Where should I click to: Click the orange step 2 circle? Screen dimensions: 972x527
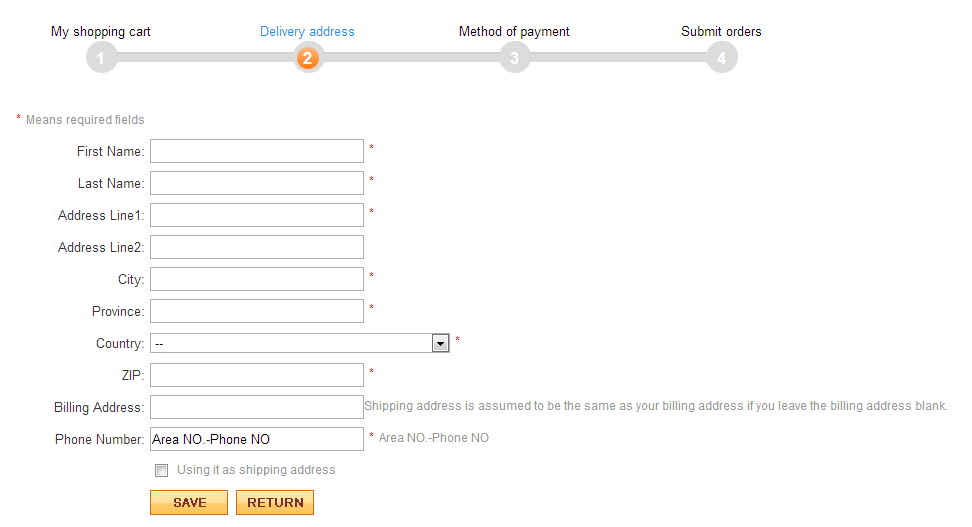click(x=308, y=58)
